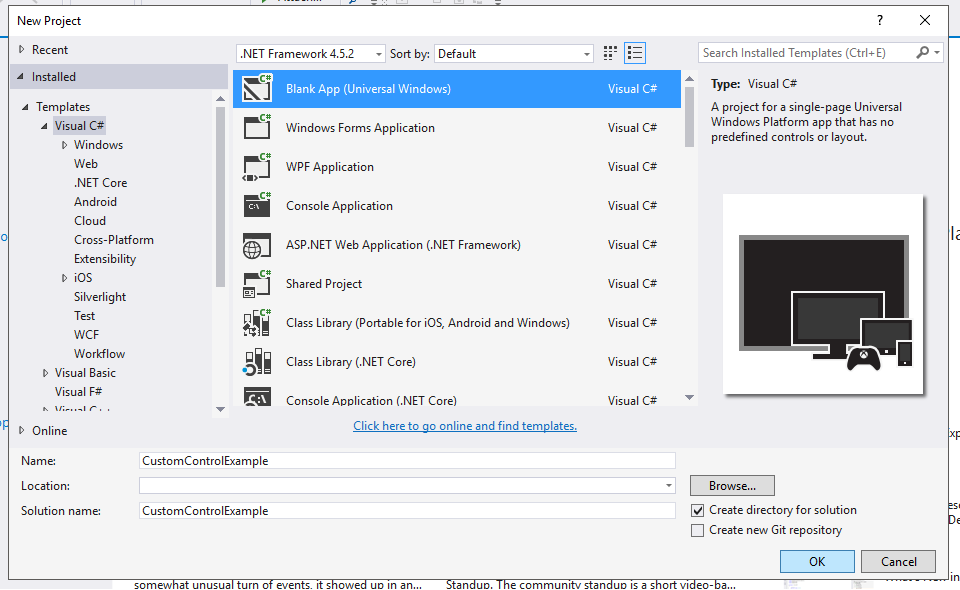Click the ASP.NET Web Application globe icon

pos(257,245)
